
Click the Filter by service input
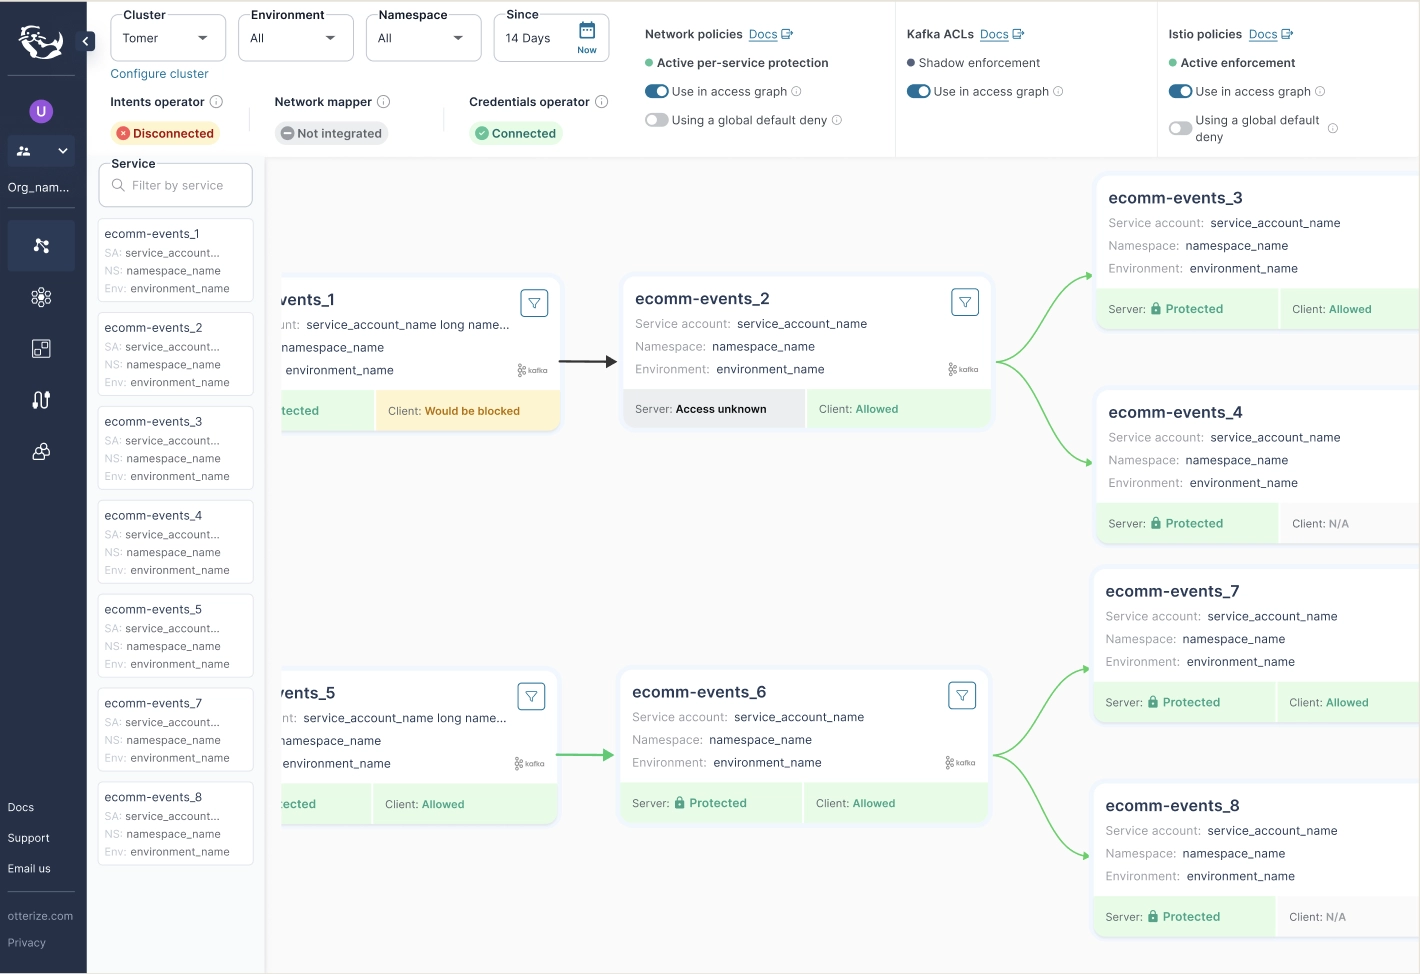tap(176, 185)
